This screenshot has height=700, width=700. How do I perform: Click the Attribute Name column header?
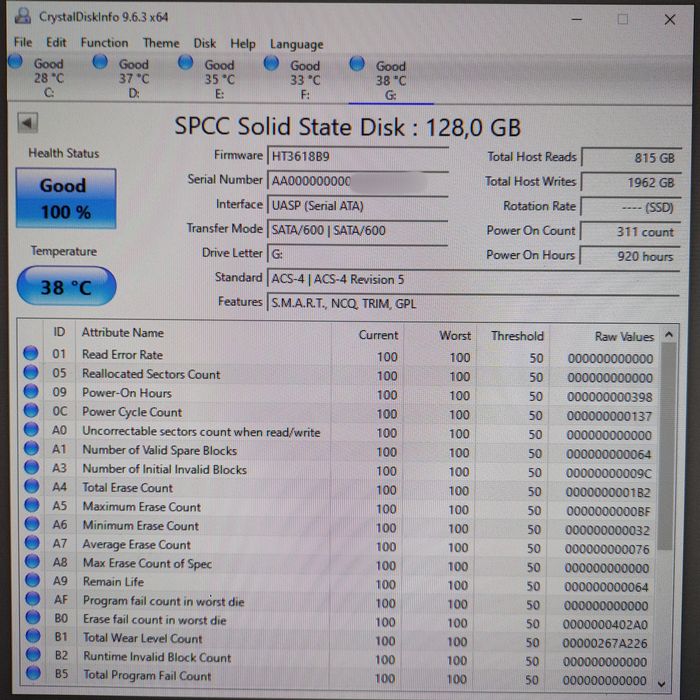(x=122, y=333)
